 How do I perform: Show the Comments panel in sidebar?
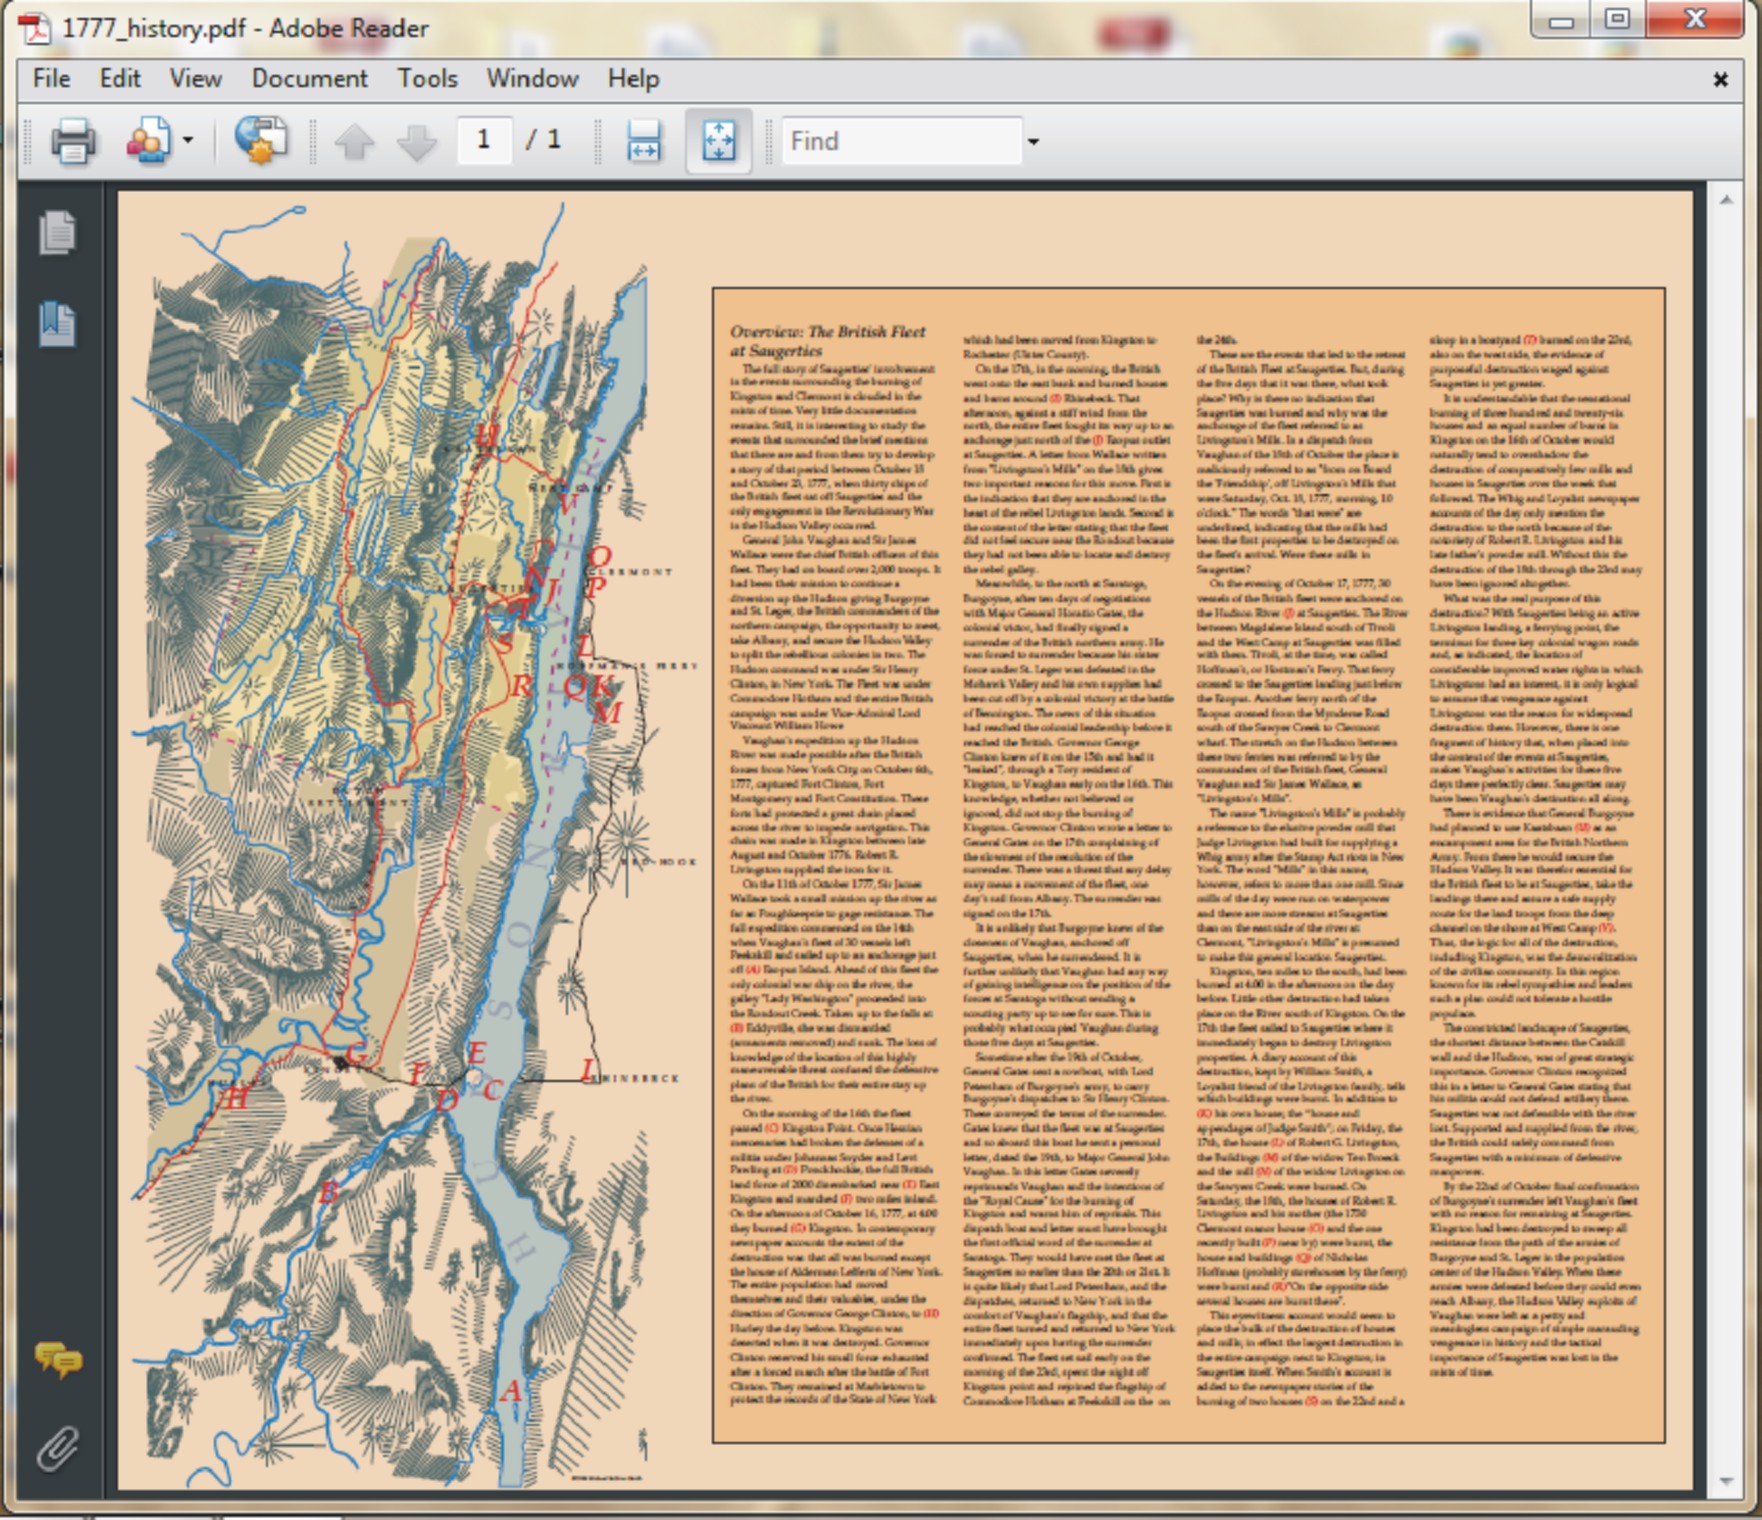coord(58,1360)
